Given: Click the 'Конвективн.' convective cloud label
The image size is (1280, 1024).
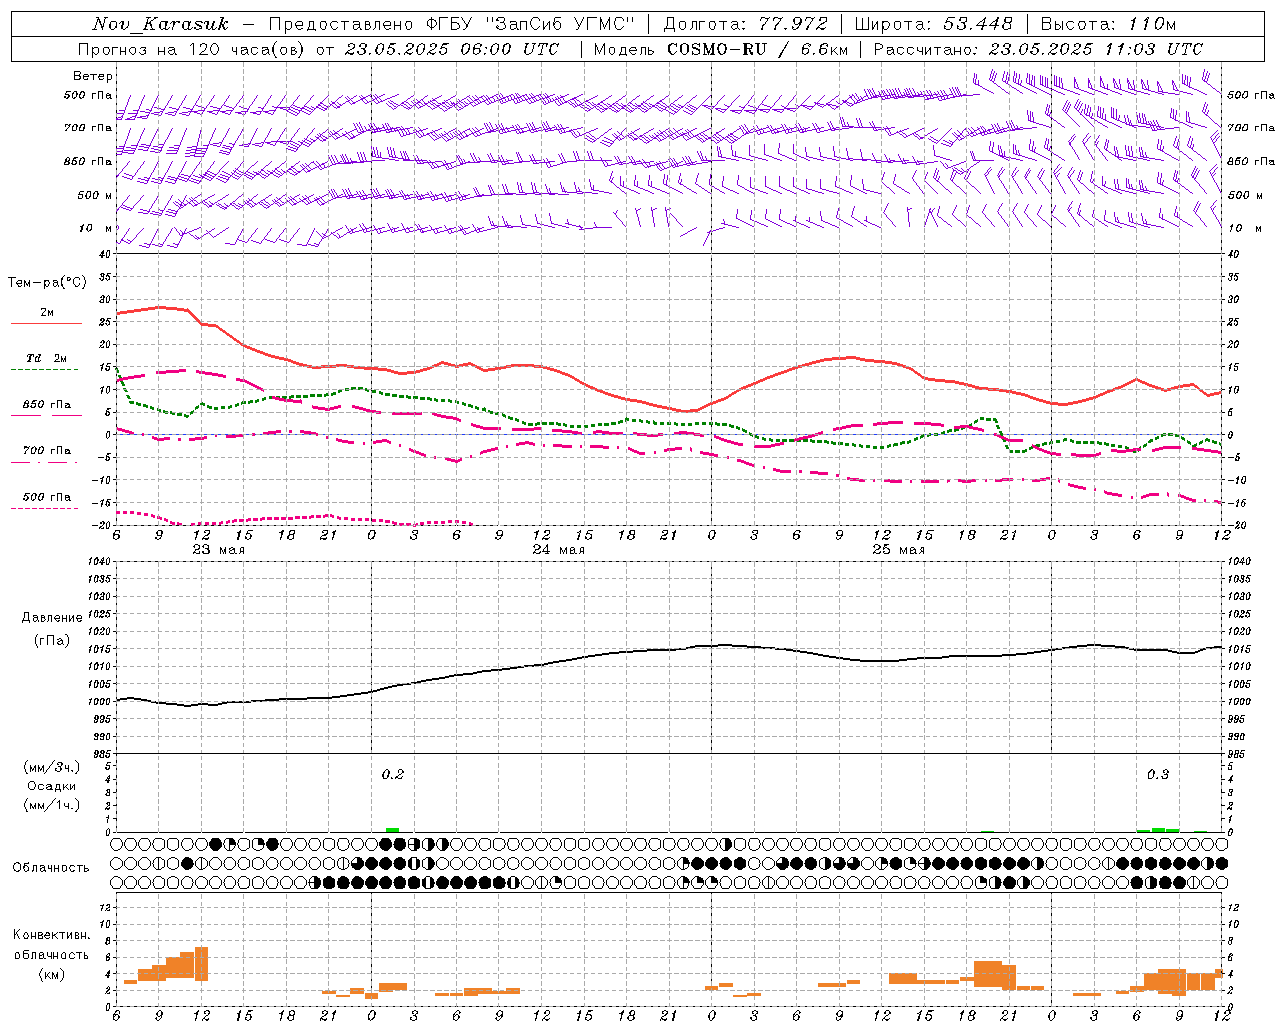Looking at the screenshot, I should (51, 935).
